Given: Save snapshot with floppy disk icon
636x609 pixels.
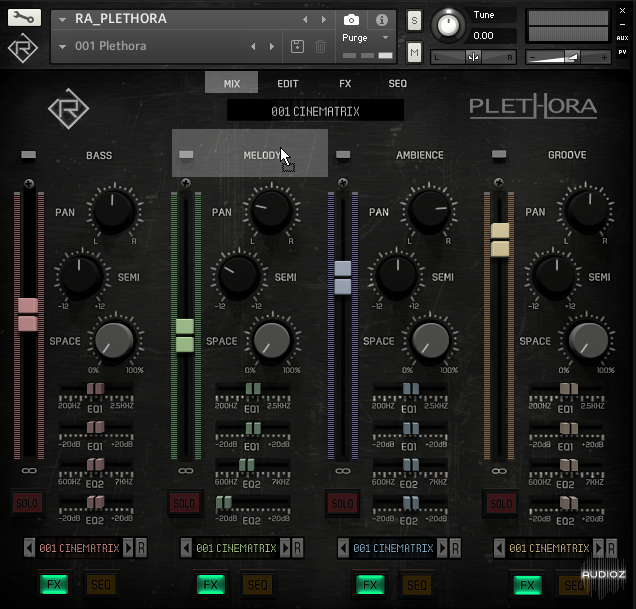Looking at the screenshot, I should pos(297,46).
